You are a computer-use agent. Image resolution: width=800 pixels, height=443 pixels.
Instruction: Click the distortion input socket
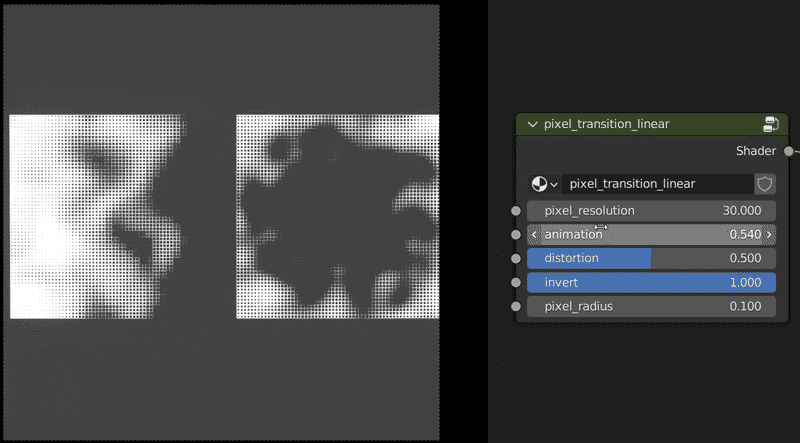(516, 258)
